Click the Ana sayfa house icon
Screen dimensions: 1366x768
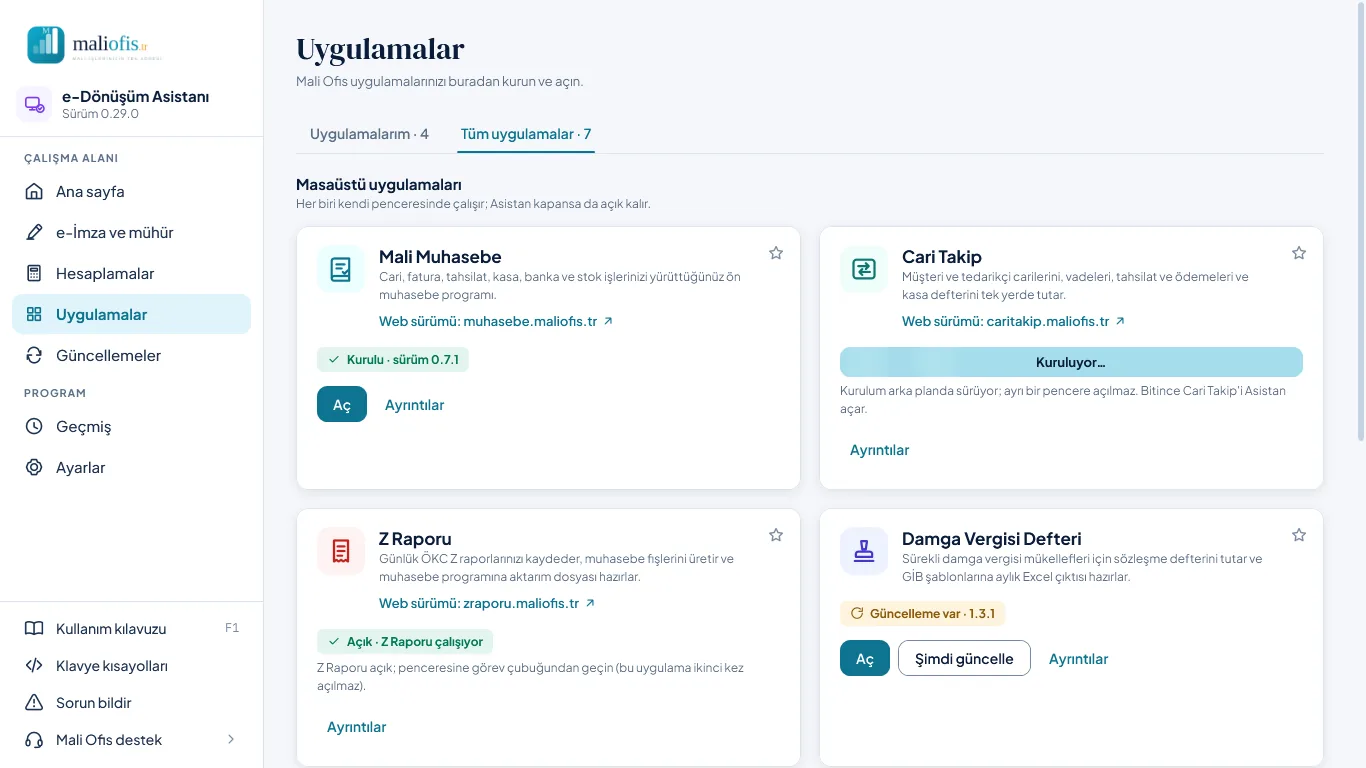pos(34,191)
